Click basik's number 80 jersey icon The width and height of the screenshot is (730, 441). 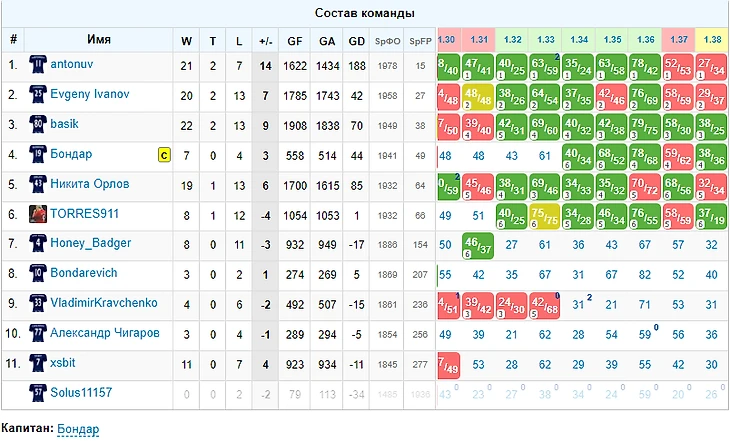coord(38,124)
